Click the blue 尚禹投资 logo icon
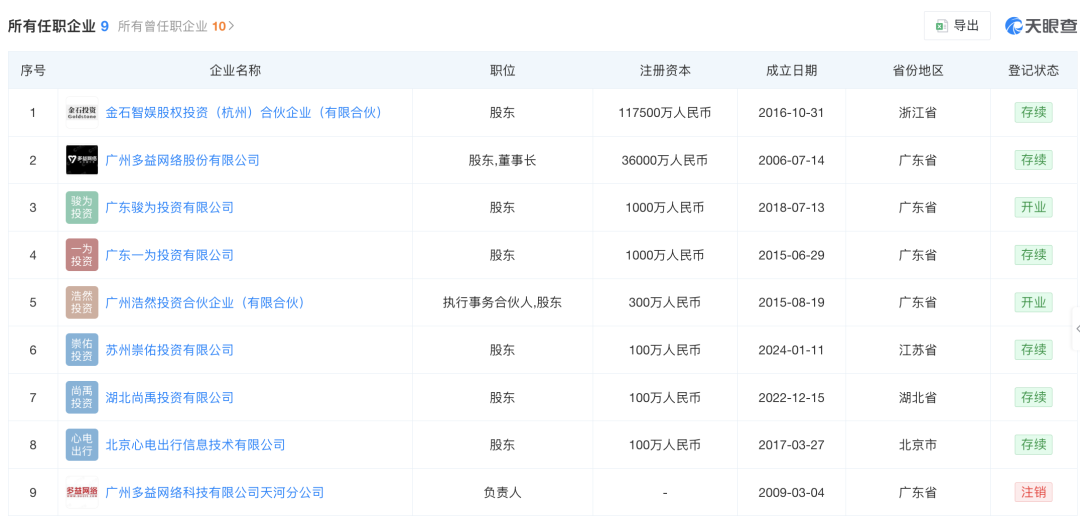The height and width of the screenshot is (519, 1080). (x=82, y=397)
